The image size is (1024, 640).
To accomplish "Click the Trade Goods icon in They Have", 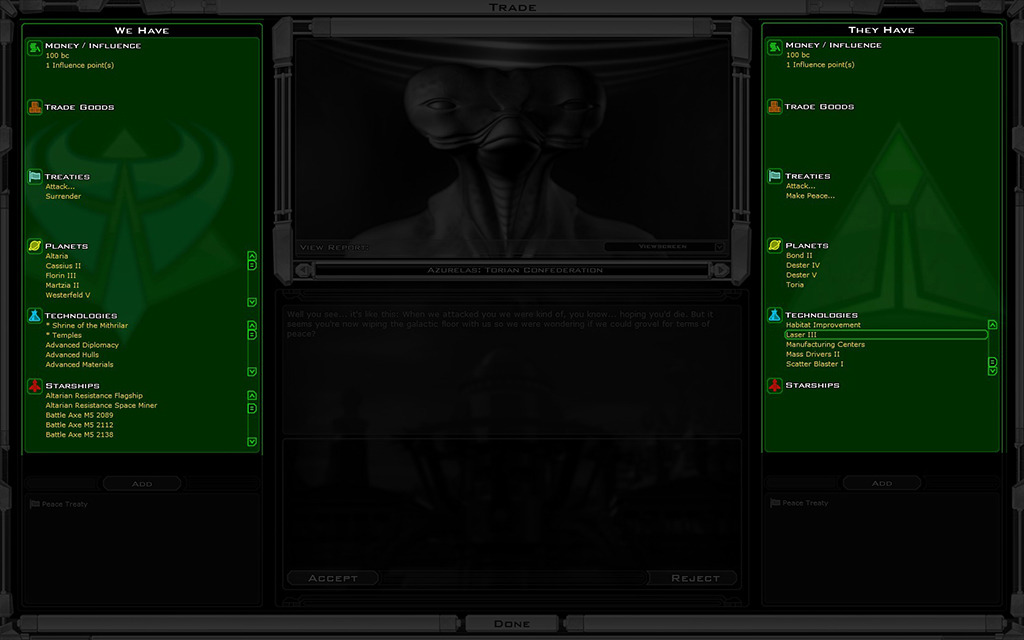I will (775, 106).
